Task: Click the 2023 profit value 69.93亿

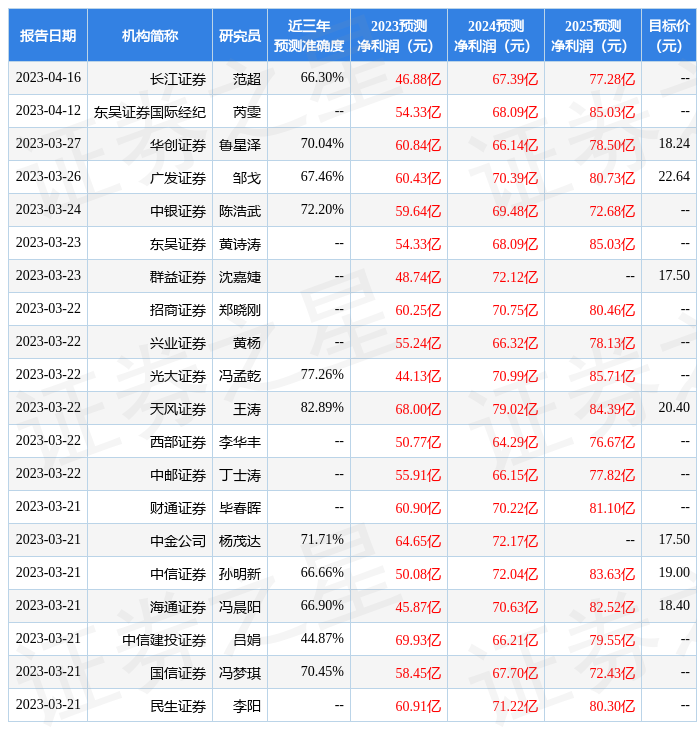Action: point(418,640)
